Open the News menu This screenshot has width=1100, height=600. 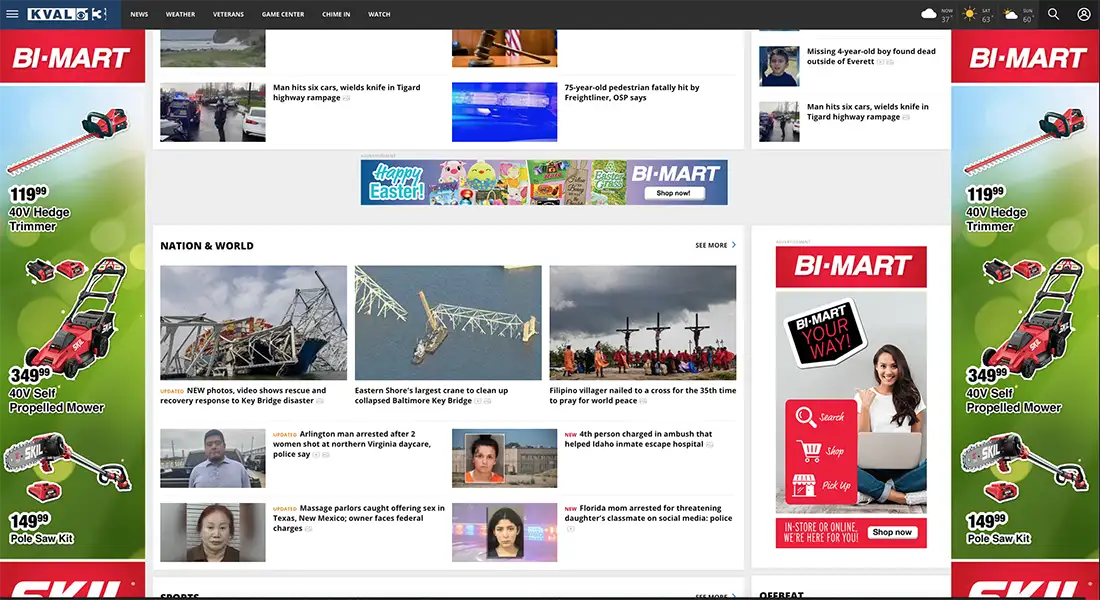pos(139,14)
